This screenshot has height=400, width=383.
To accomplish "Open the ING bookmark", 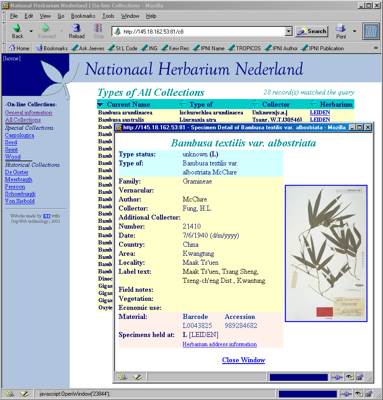I will (149, 48).
